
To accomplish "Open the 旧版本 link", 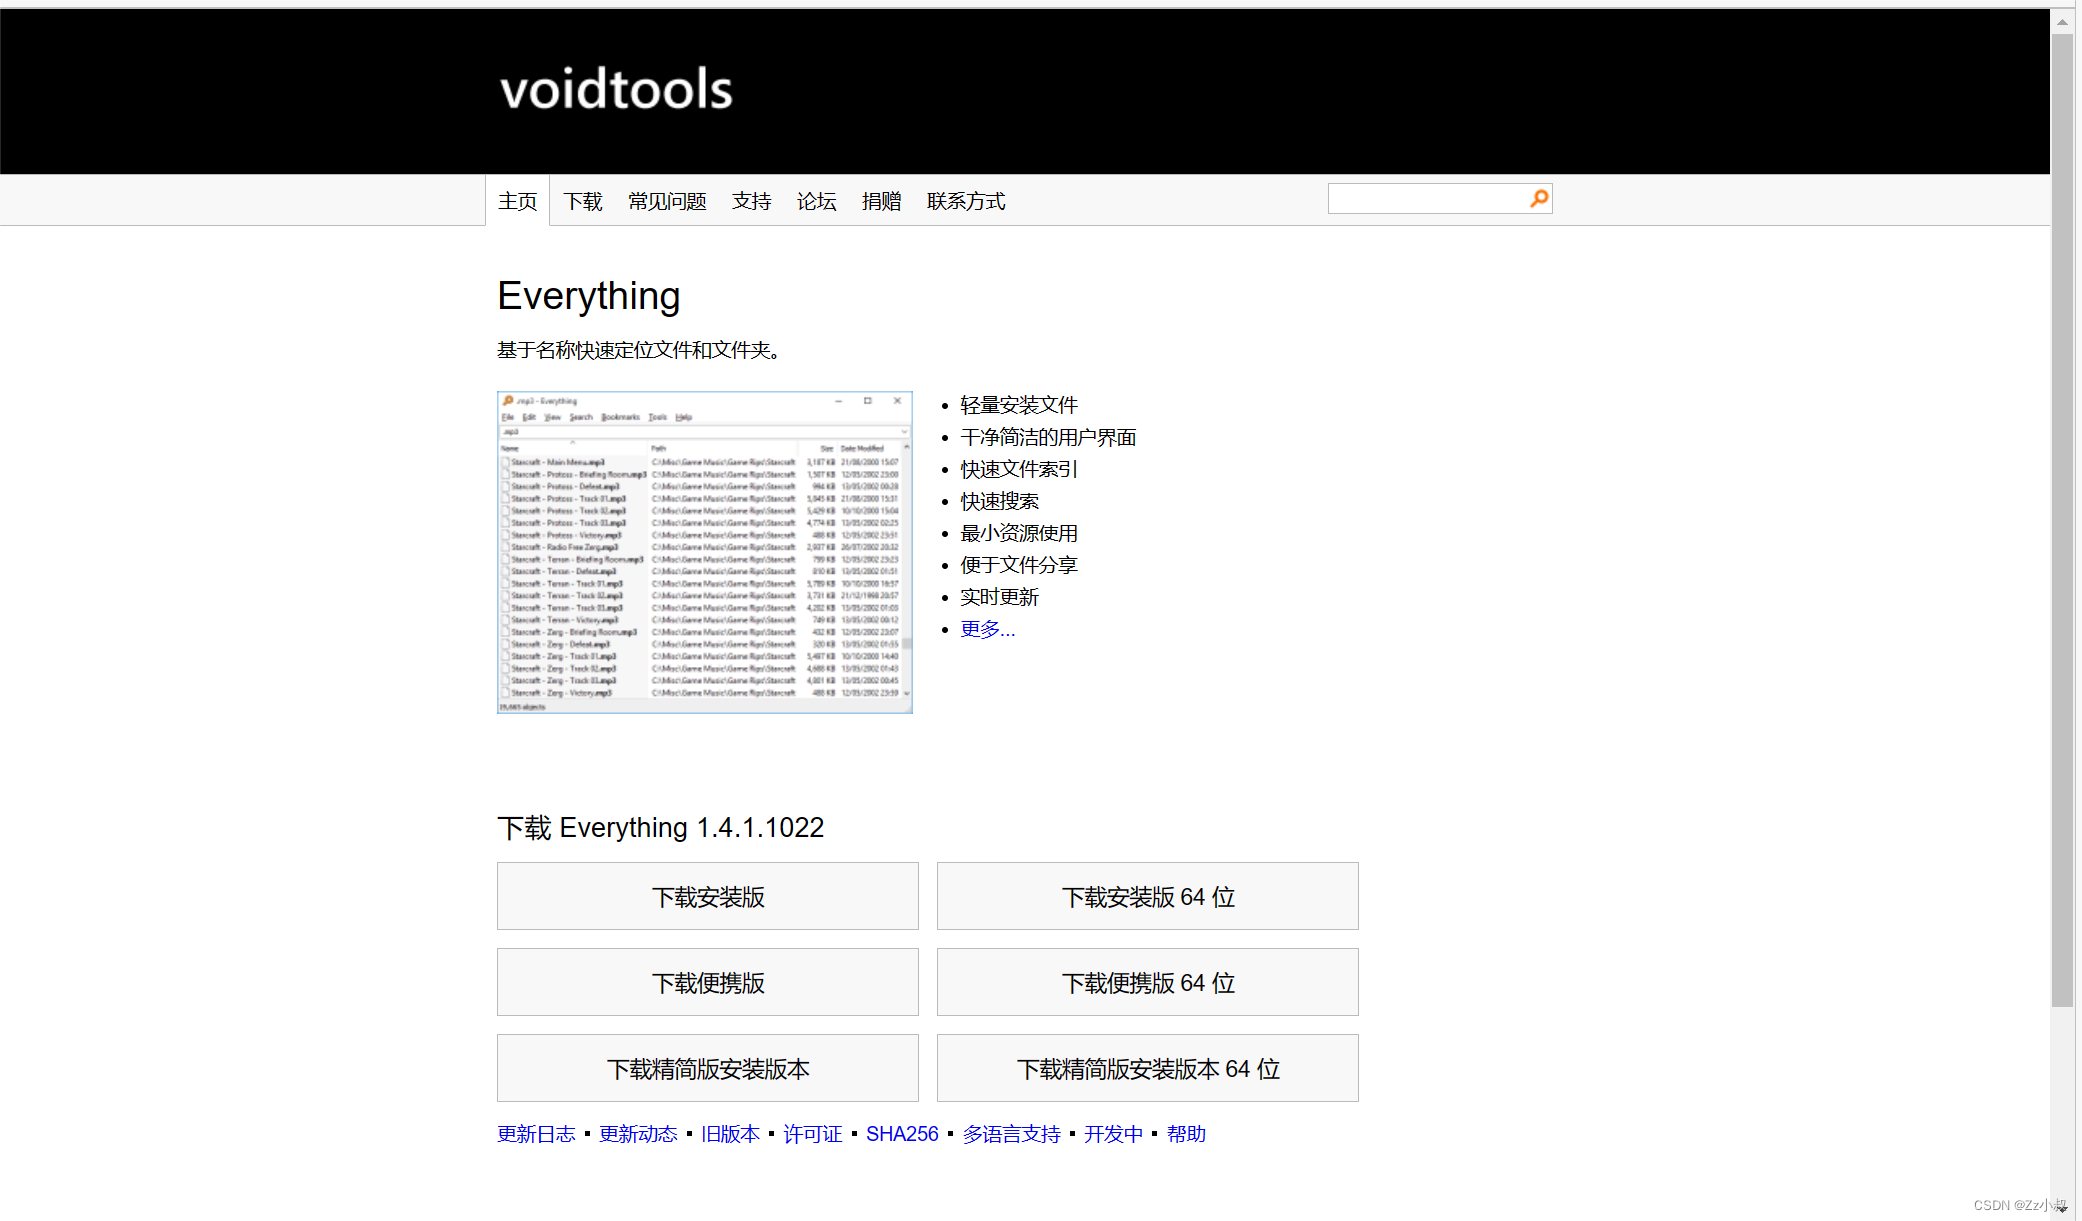I will click(730, 1134).
